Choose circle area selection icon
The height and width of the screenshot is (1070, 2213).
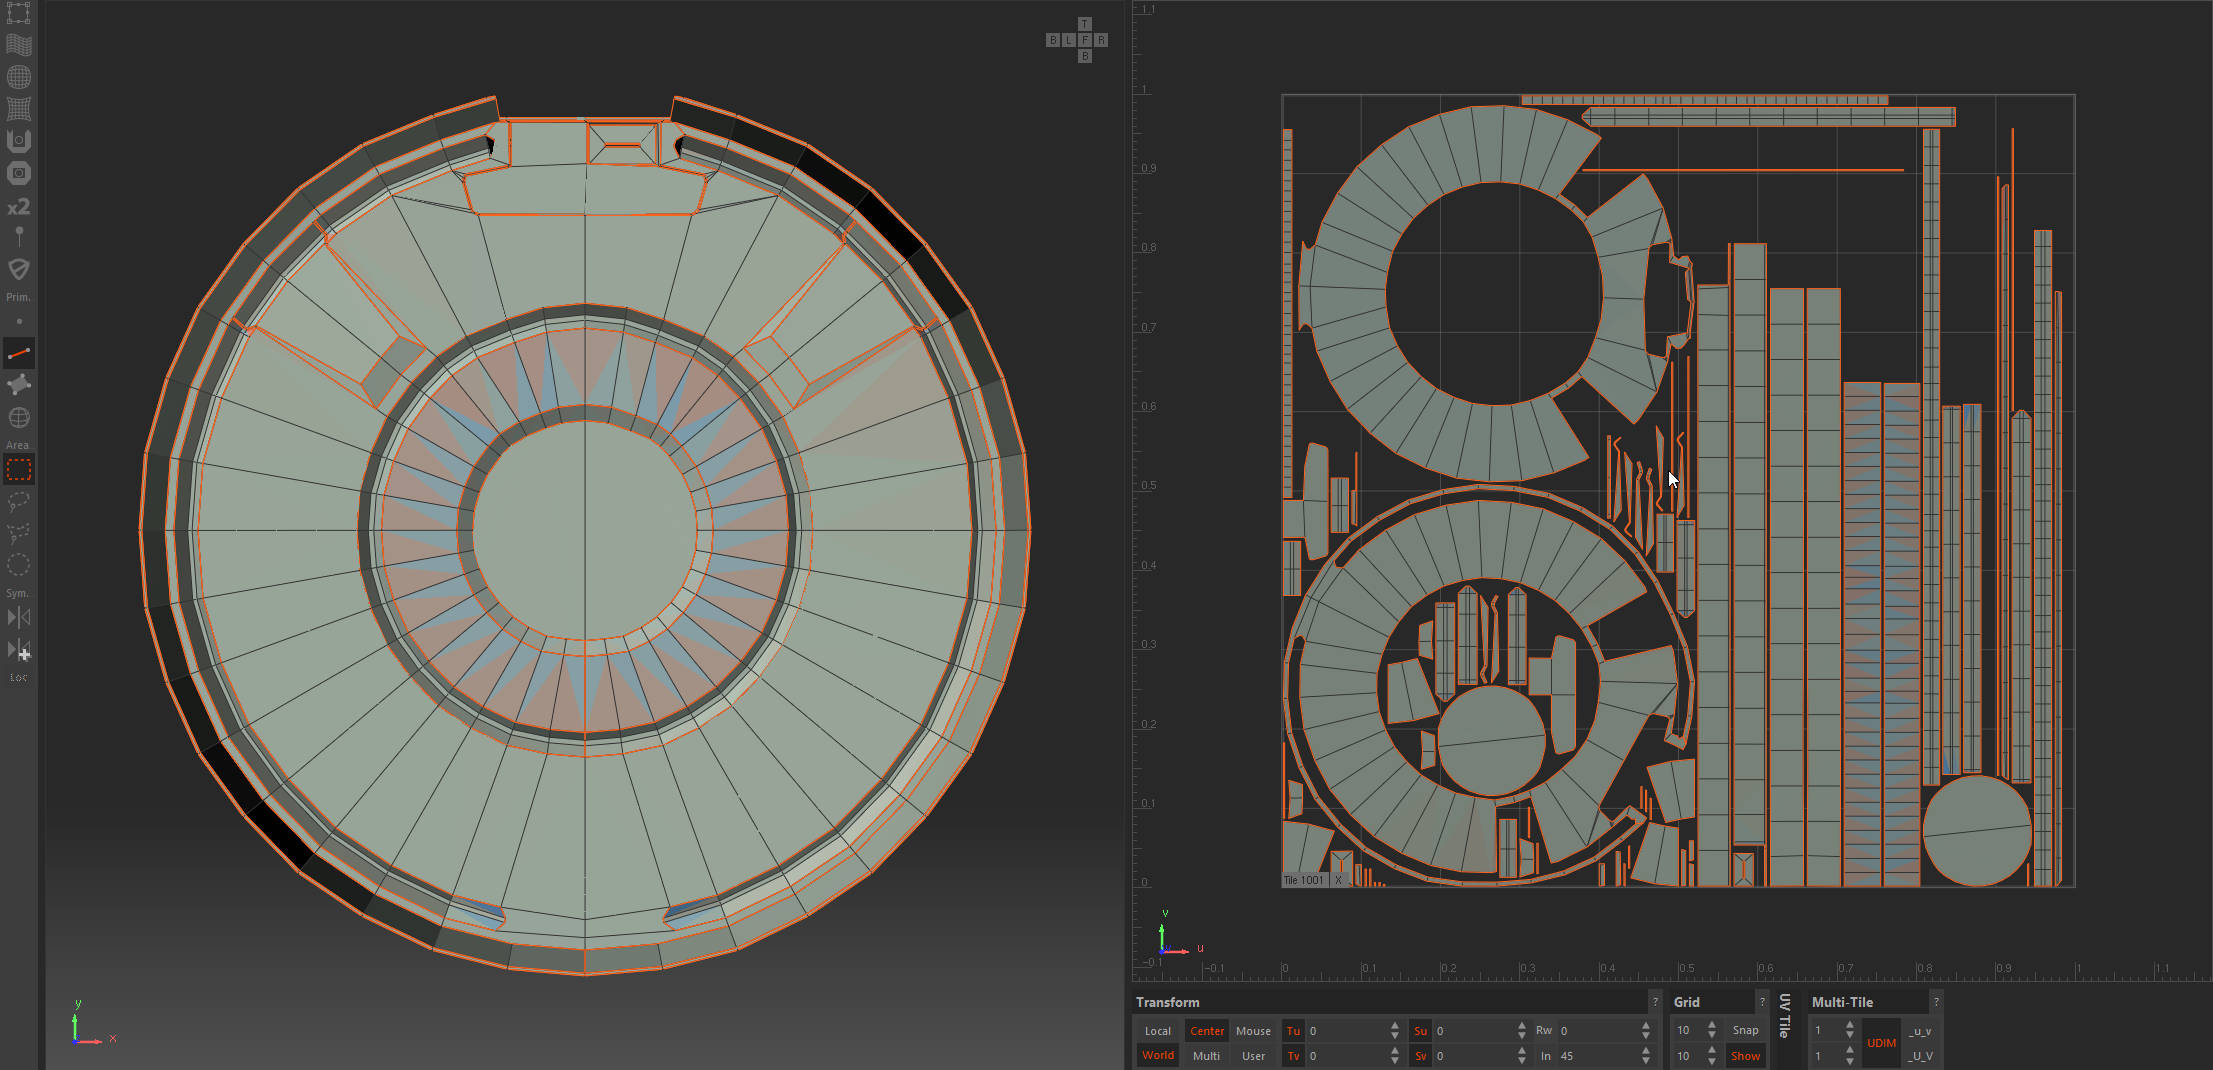pos(19,565)
